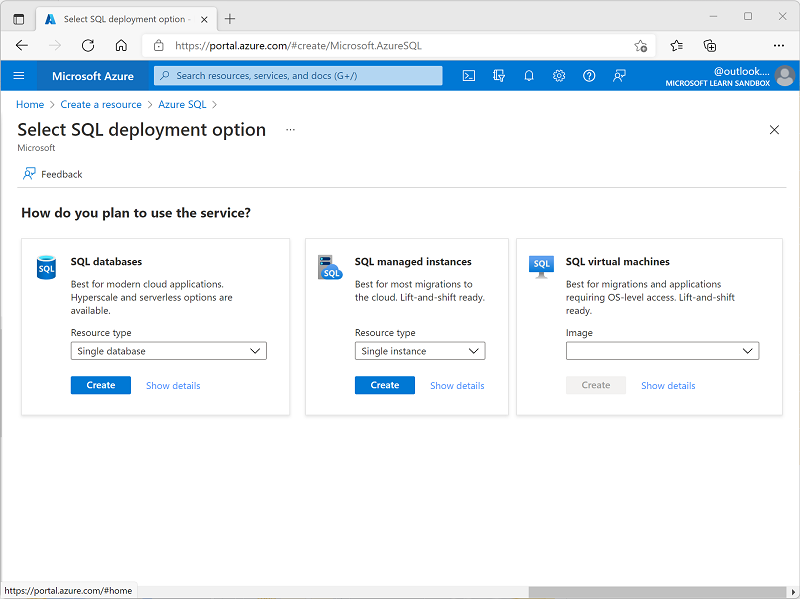
Task: Close the Select SQL deployment option tab
Action: click(x=204, y=19)
